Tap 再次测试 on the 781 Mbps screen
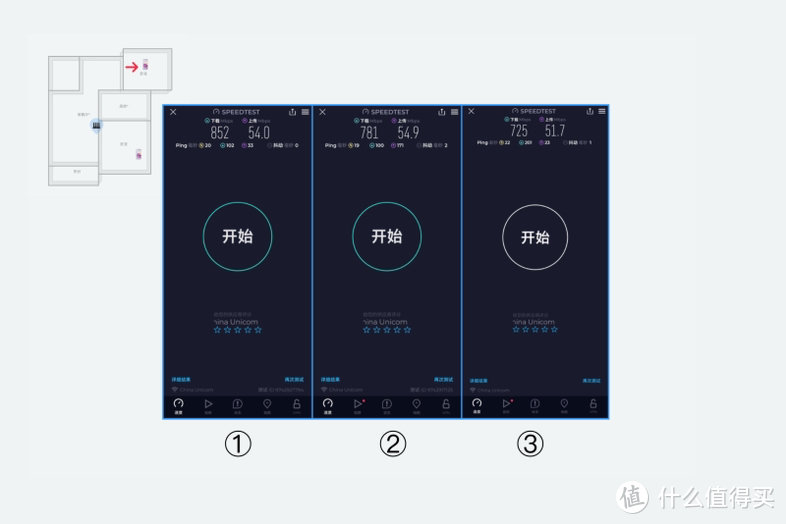Viewport: 786px width, 524px height. pos(444,380)
